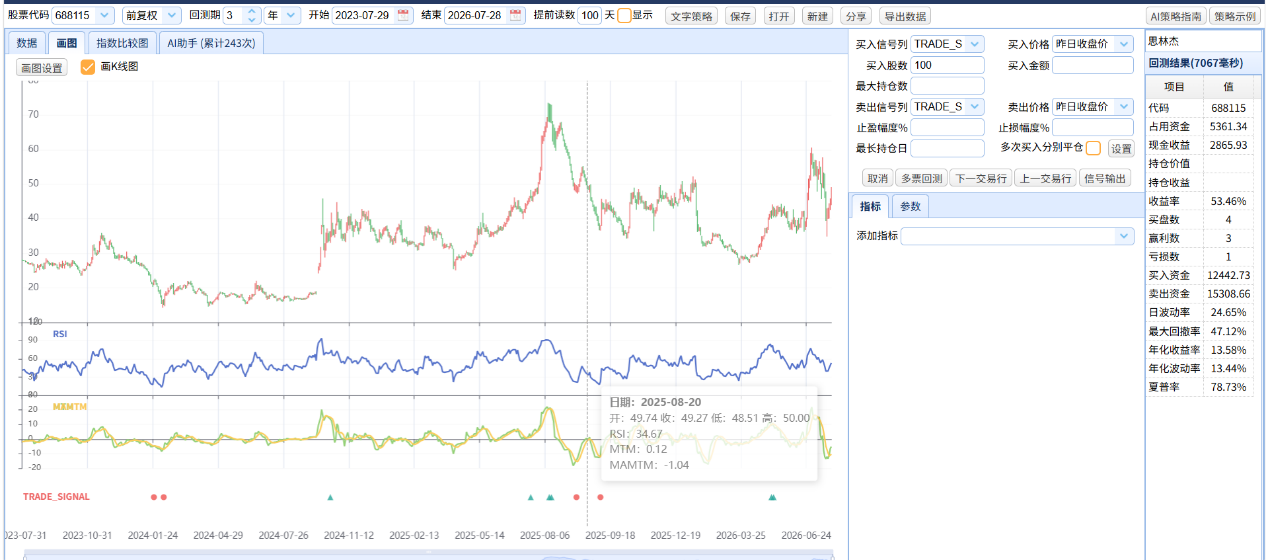Click the 买入股数 input field
The width and height of the screenshot is (1268, 560).
(947, 65)
